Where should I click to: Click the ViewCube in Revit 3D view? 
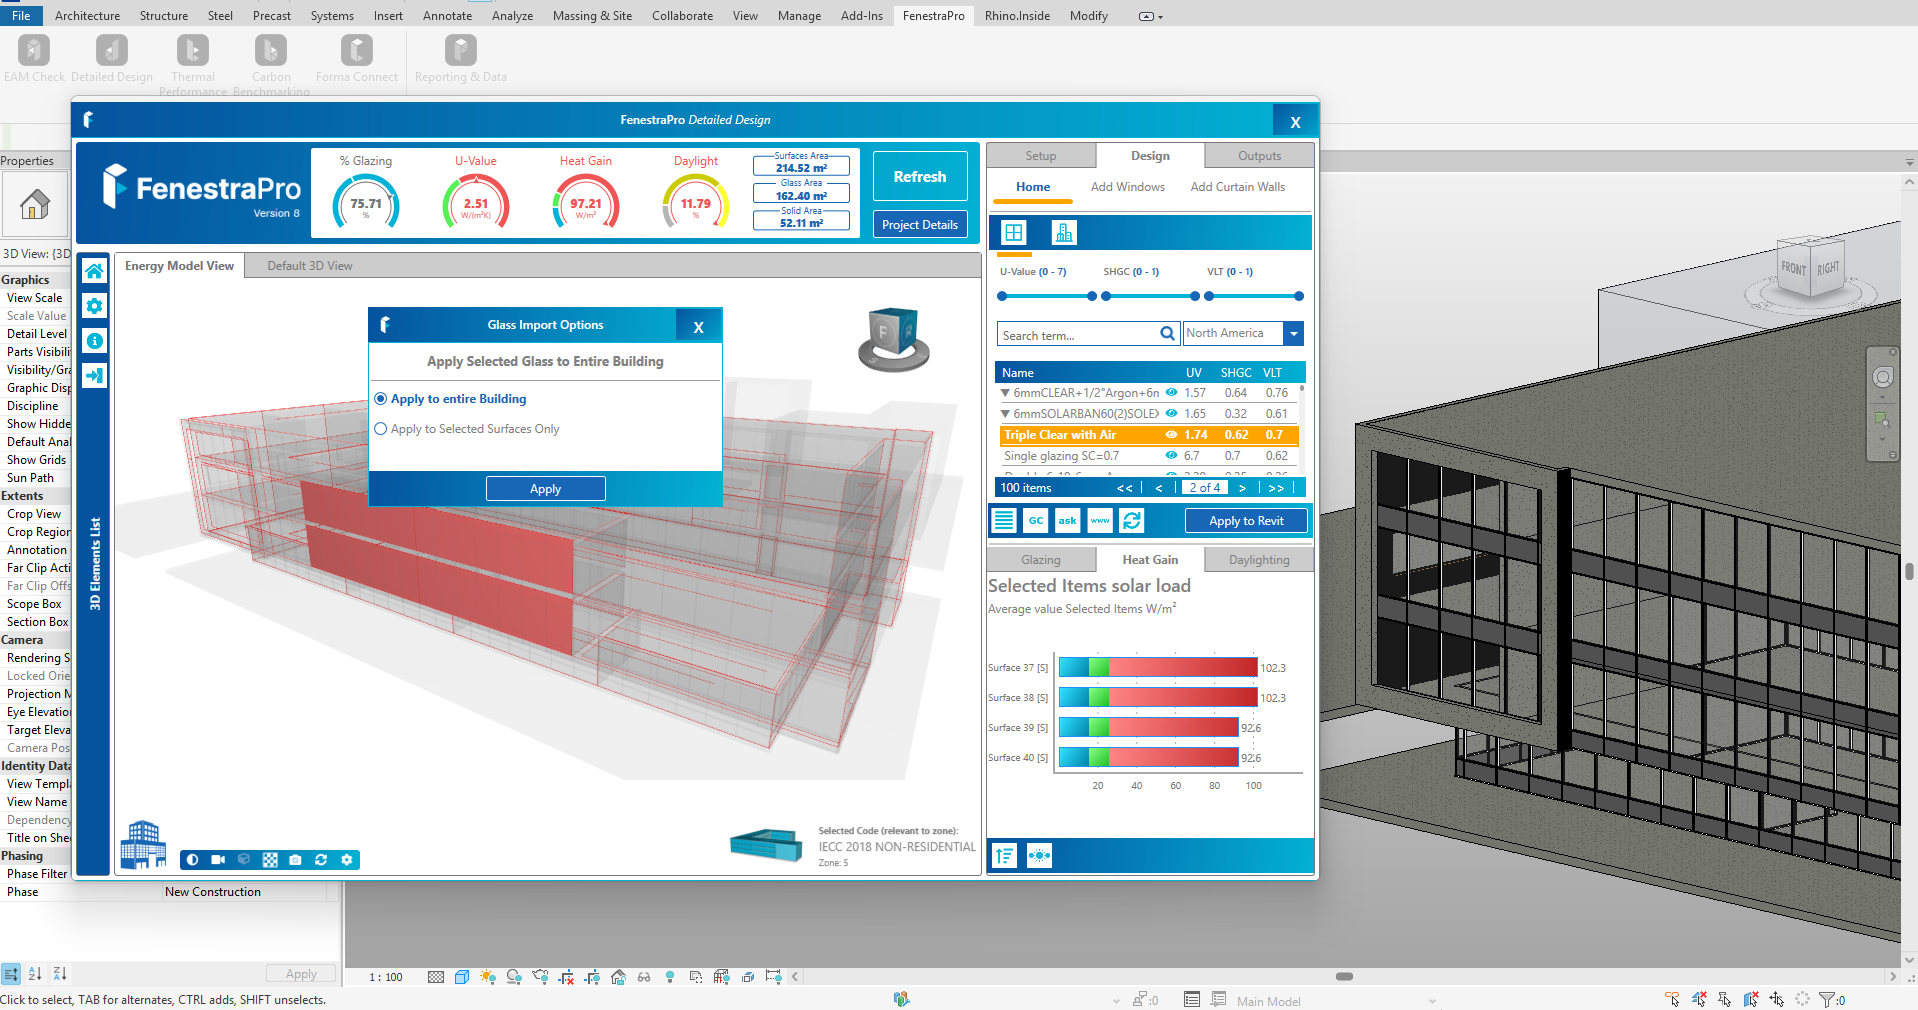click(x=1809, y=268)
